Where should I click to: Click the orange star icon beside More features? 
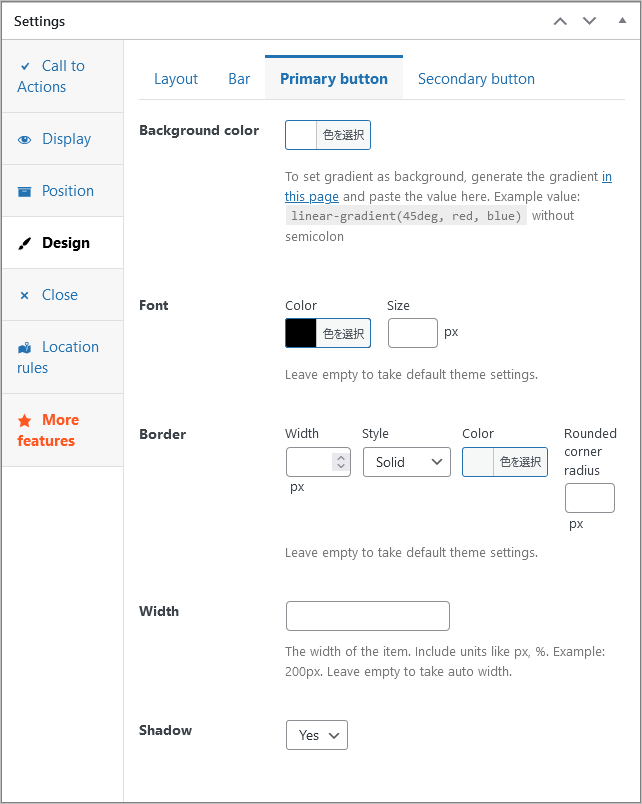click(25, 420)
